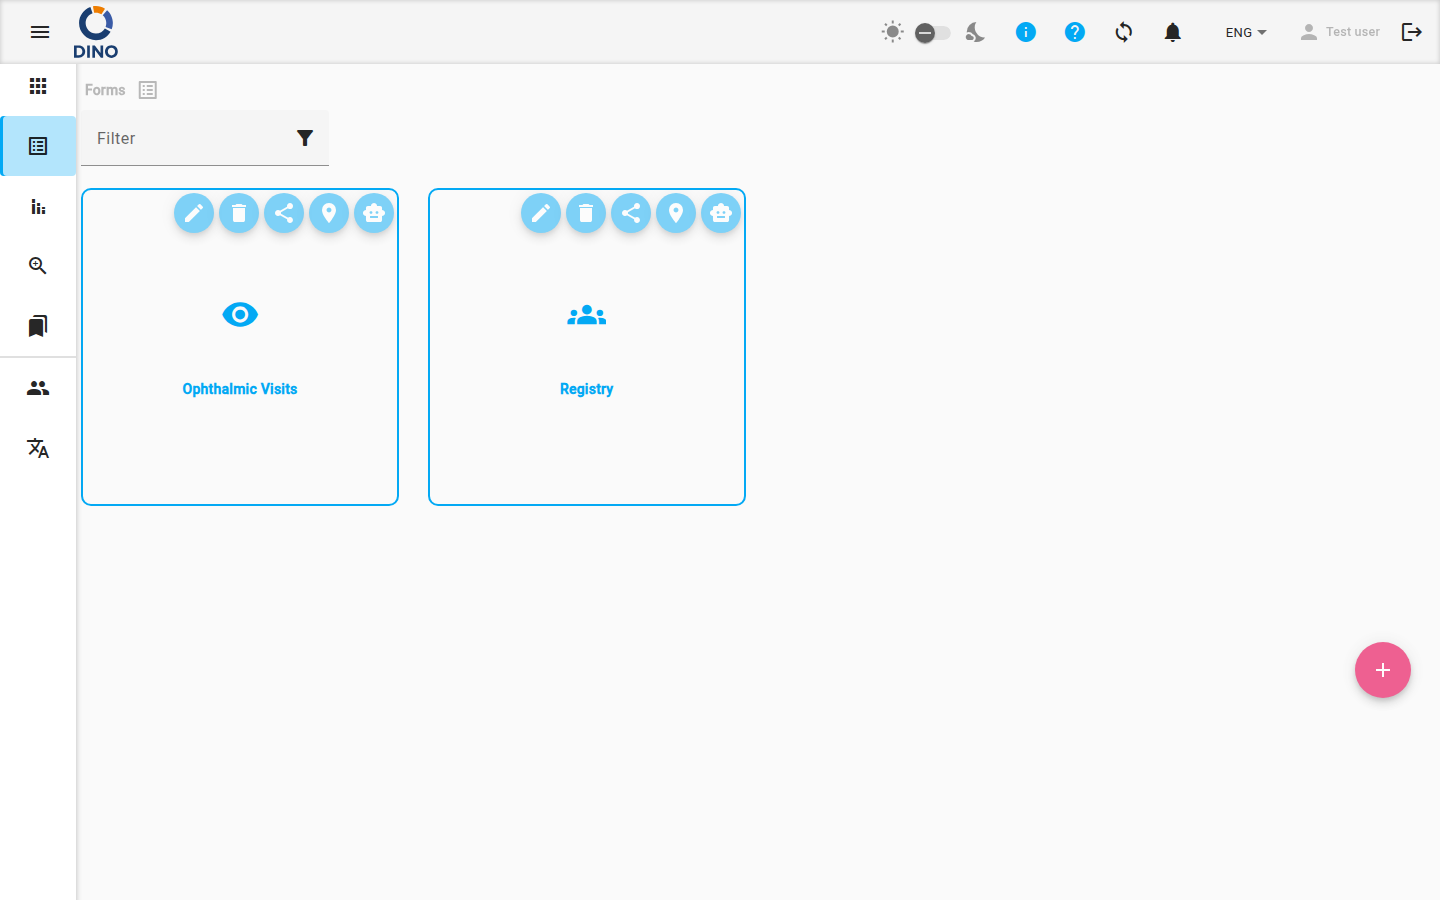Log out using the exit icon

1412,32
